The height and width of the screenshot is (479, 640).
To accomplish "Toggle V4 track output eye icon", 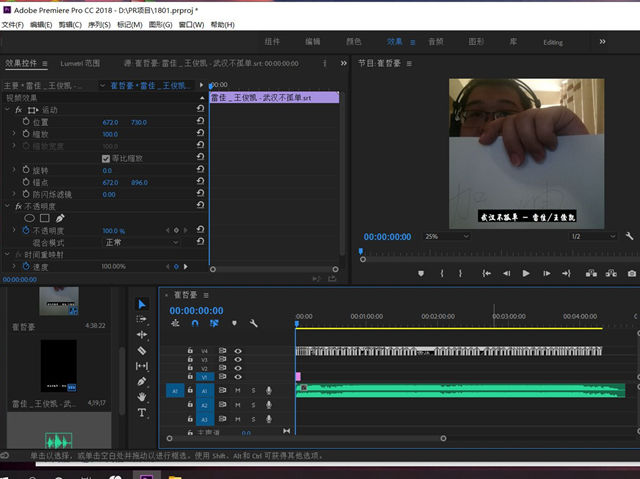I will tap(237, 351).
